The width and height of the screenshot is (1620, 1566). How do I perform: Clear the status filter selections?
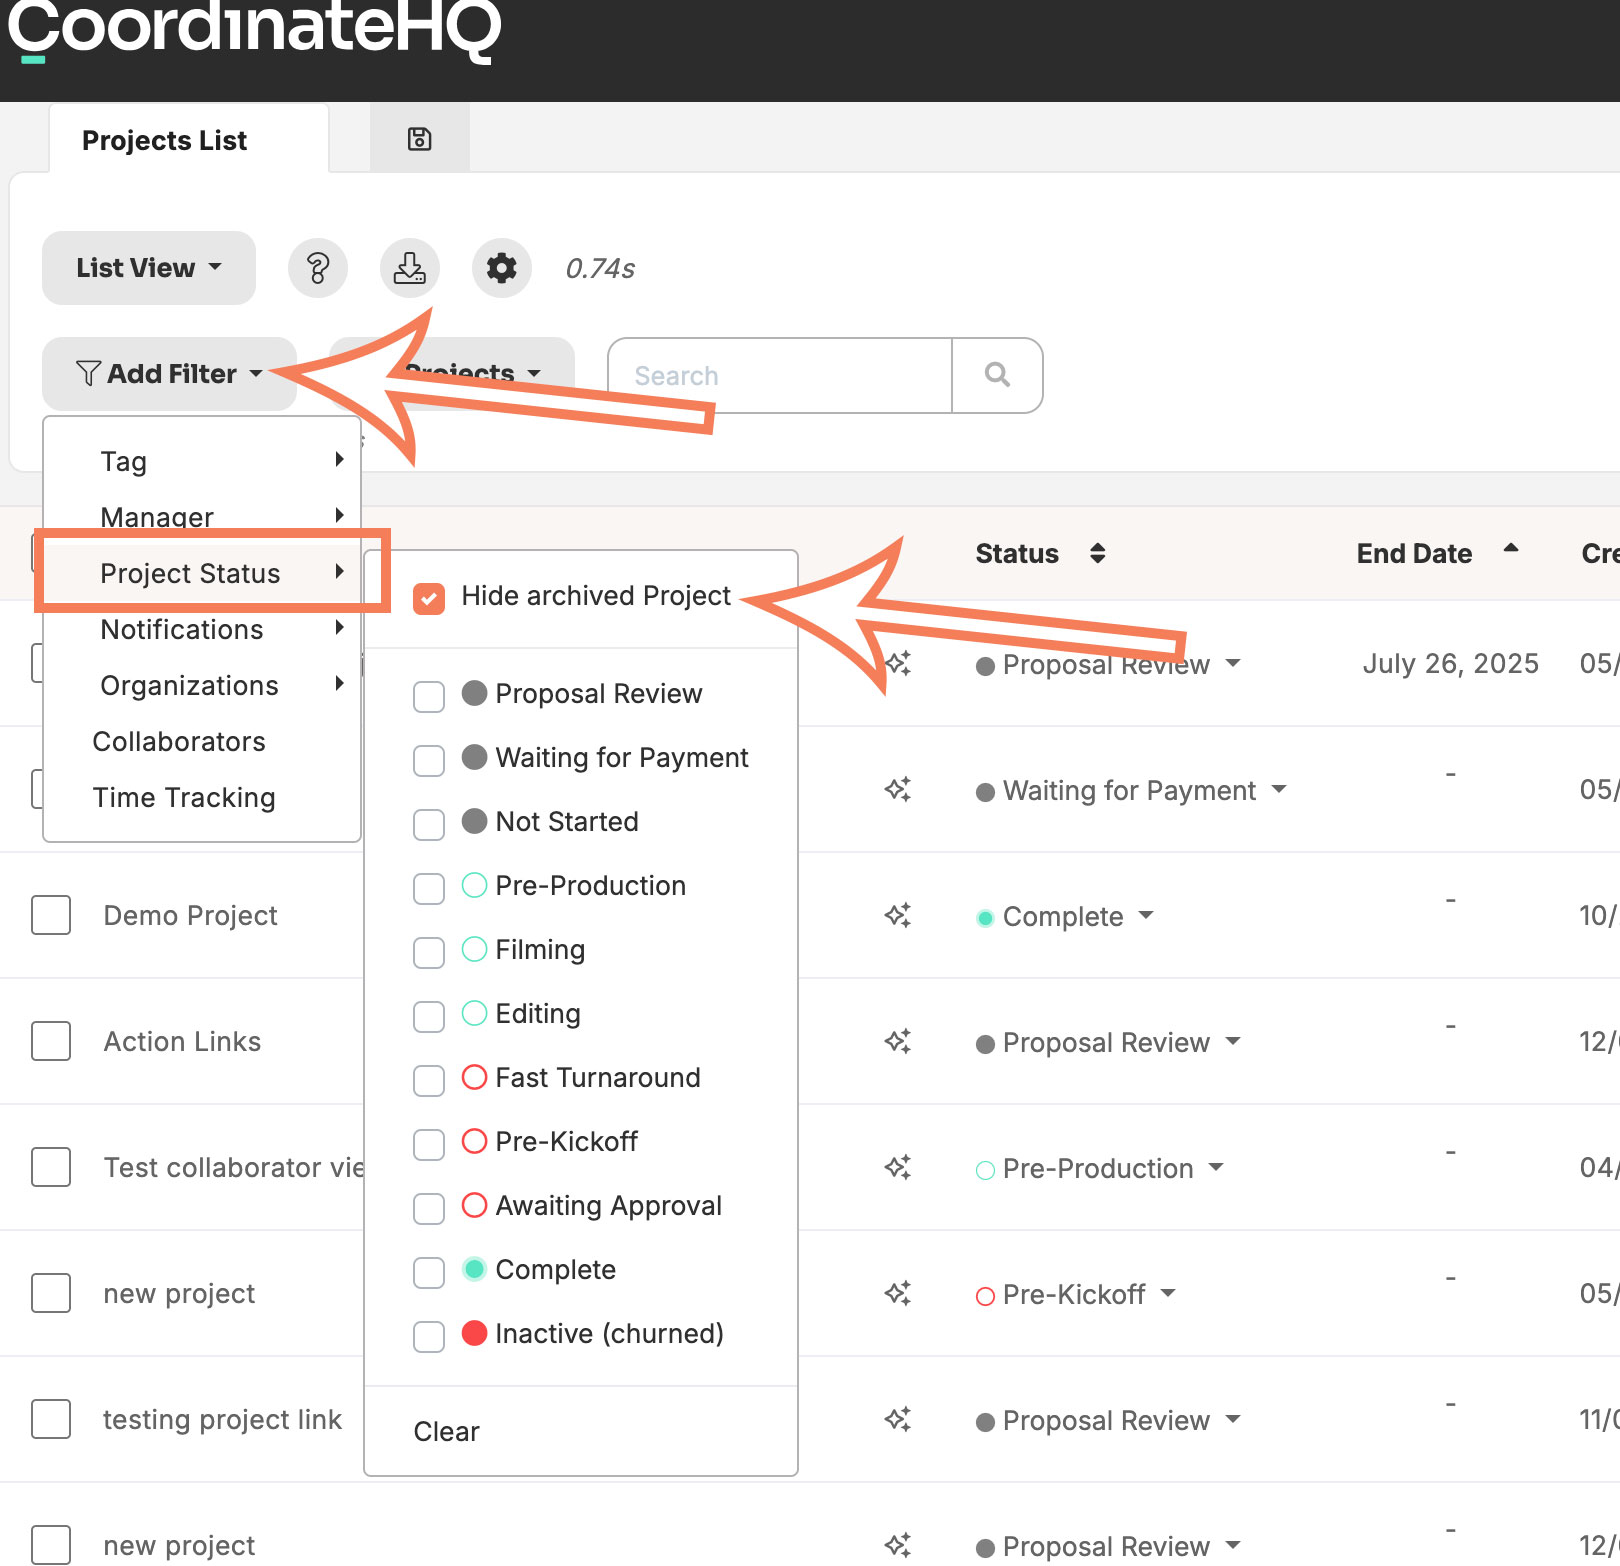tap(446, 1431)
